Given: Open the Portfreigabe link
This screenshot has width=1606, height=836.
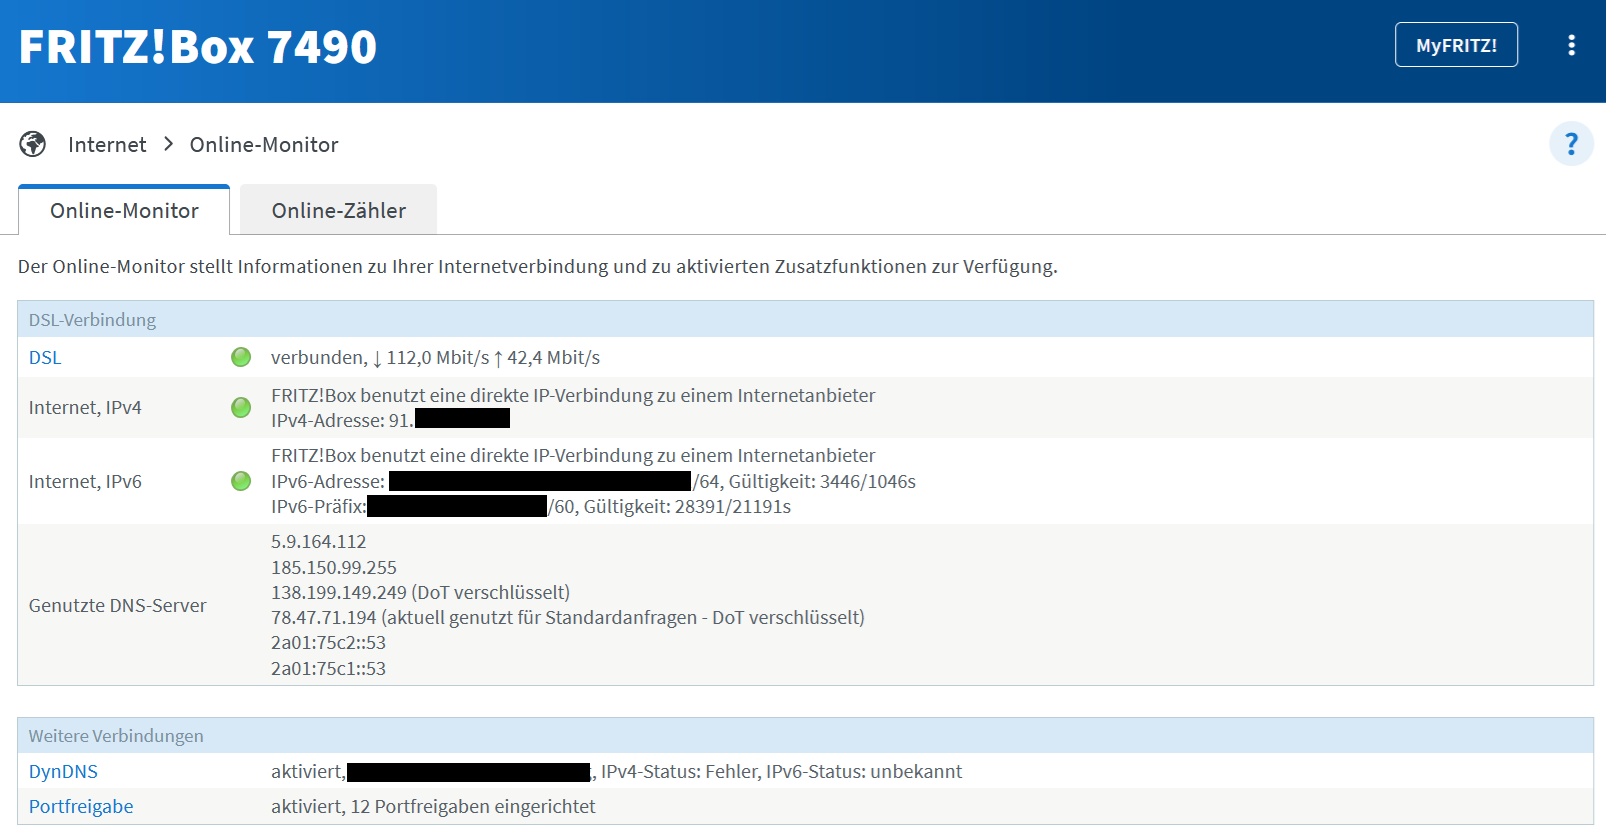Looking at the screenshot, I should pos(81,807).
